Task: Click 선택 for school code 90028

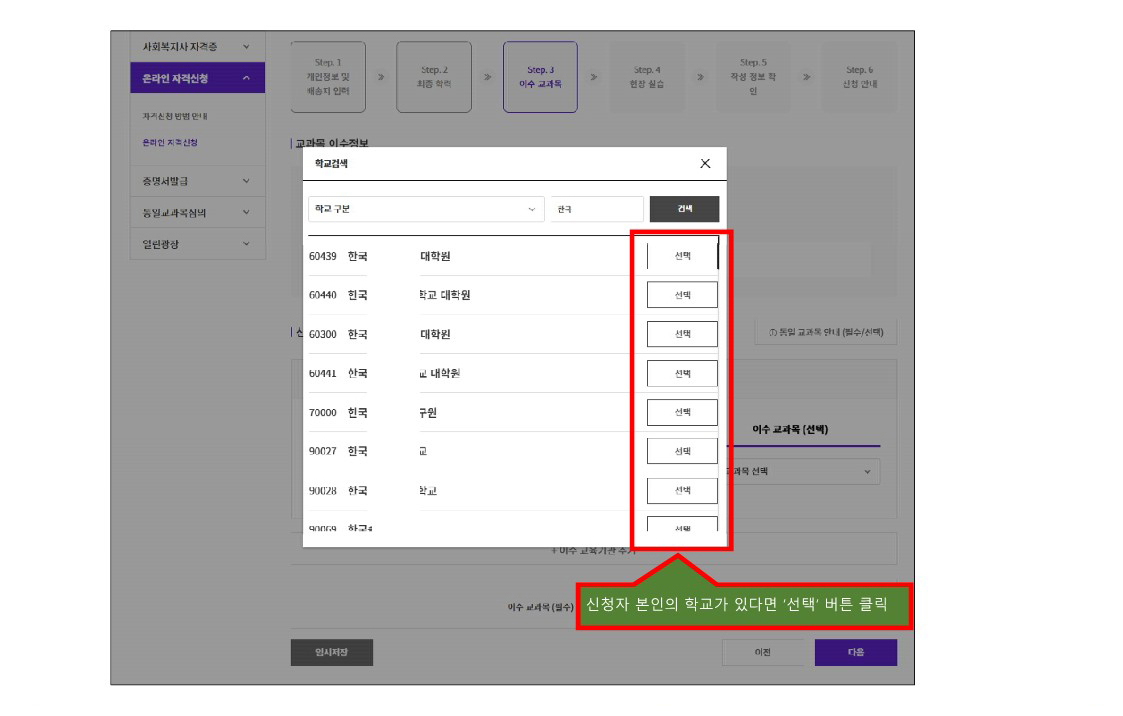Action: [682, 490]
